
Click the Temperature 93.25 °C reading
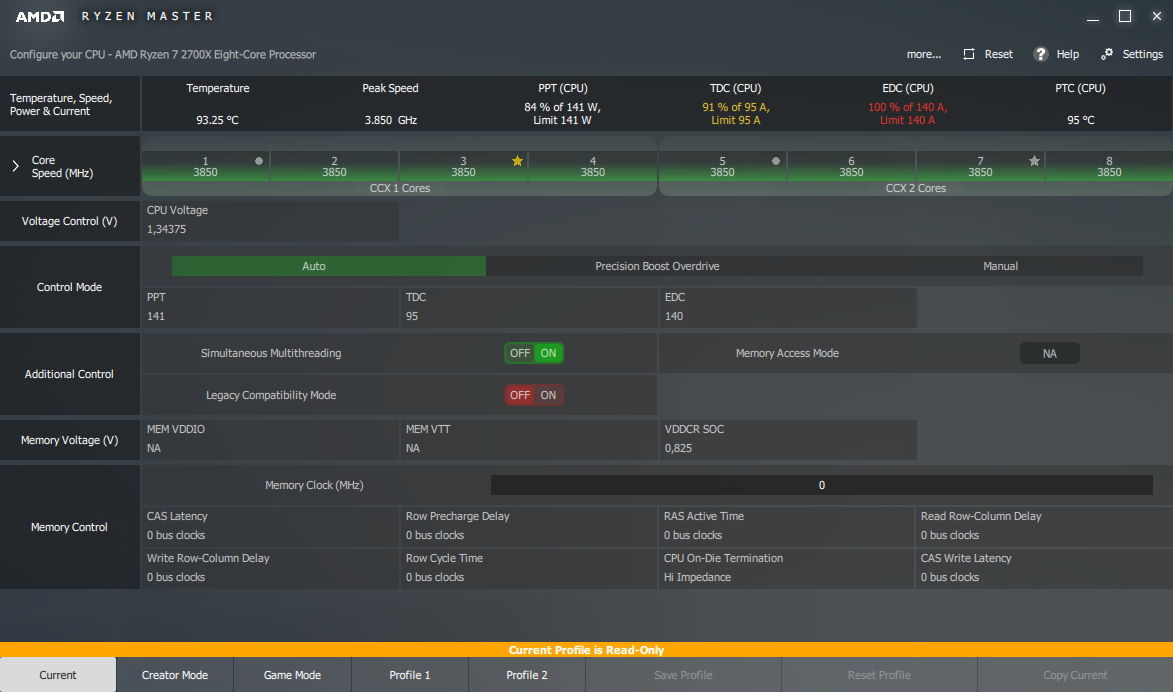218,120
